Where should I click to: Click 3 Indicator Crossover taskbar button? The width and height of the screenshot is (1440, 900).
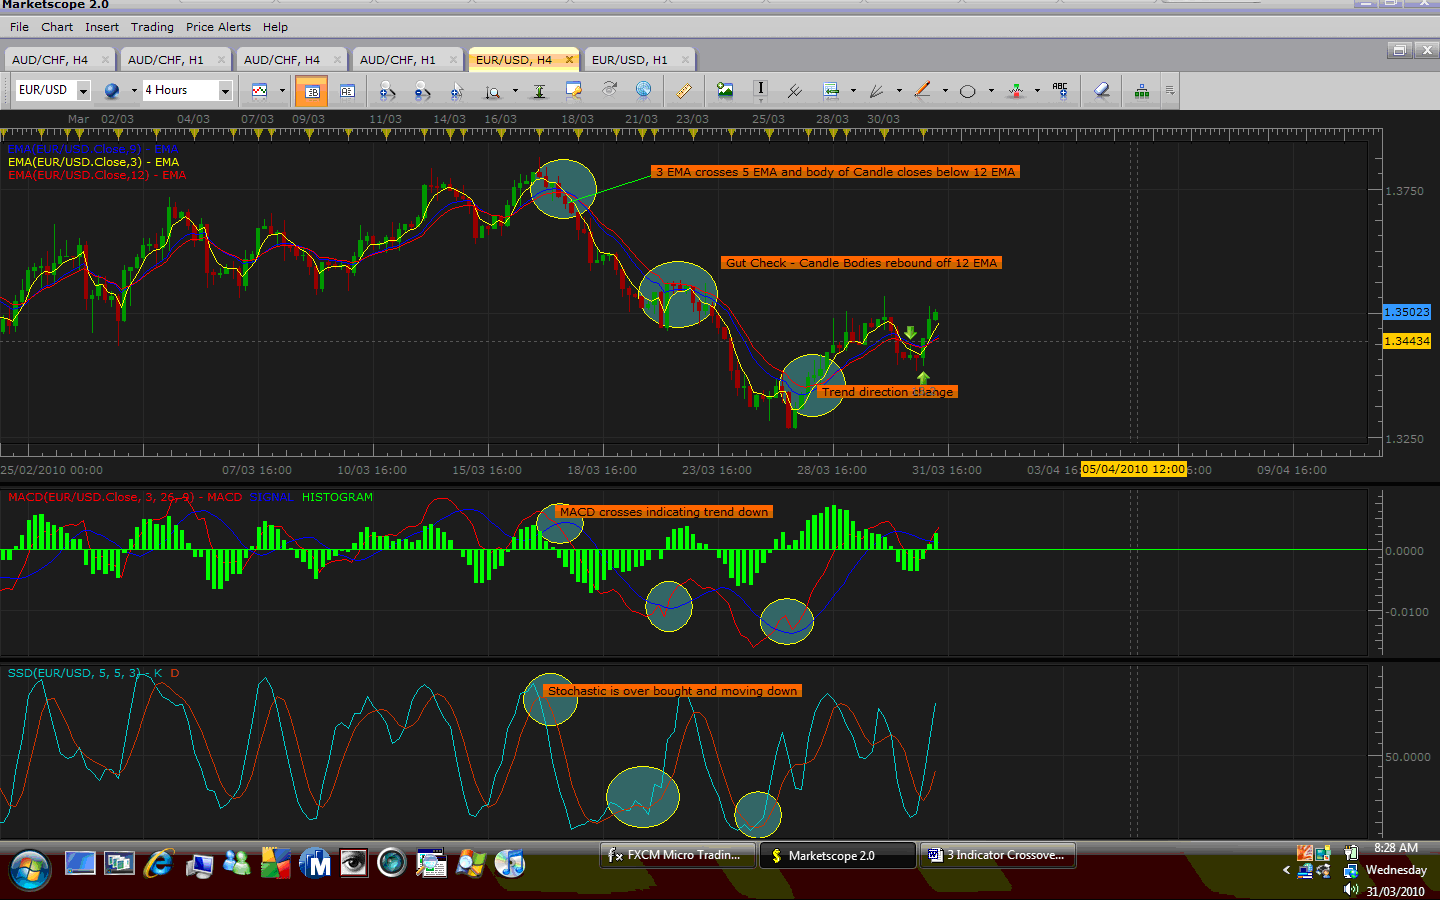point(997,855)
